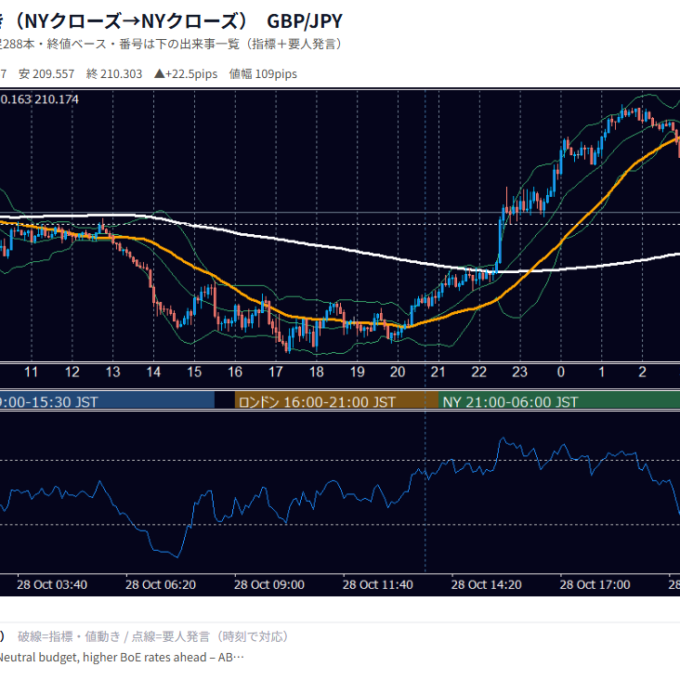Screen dimensions: 680x680
Task: Click hour label 11 on time axis
Action: pyautogui.click(x=31, y=372)
